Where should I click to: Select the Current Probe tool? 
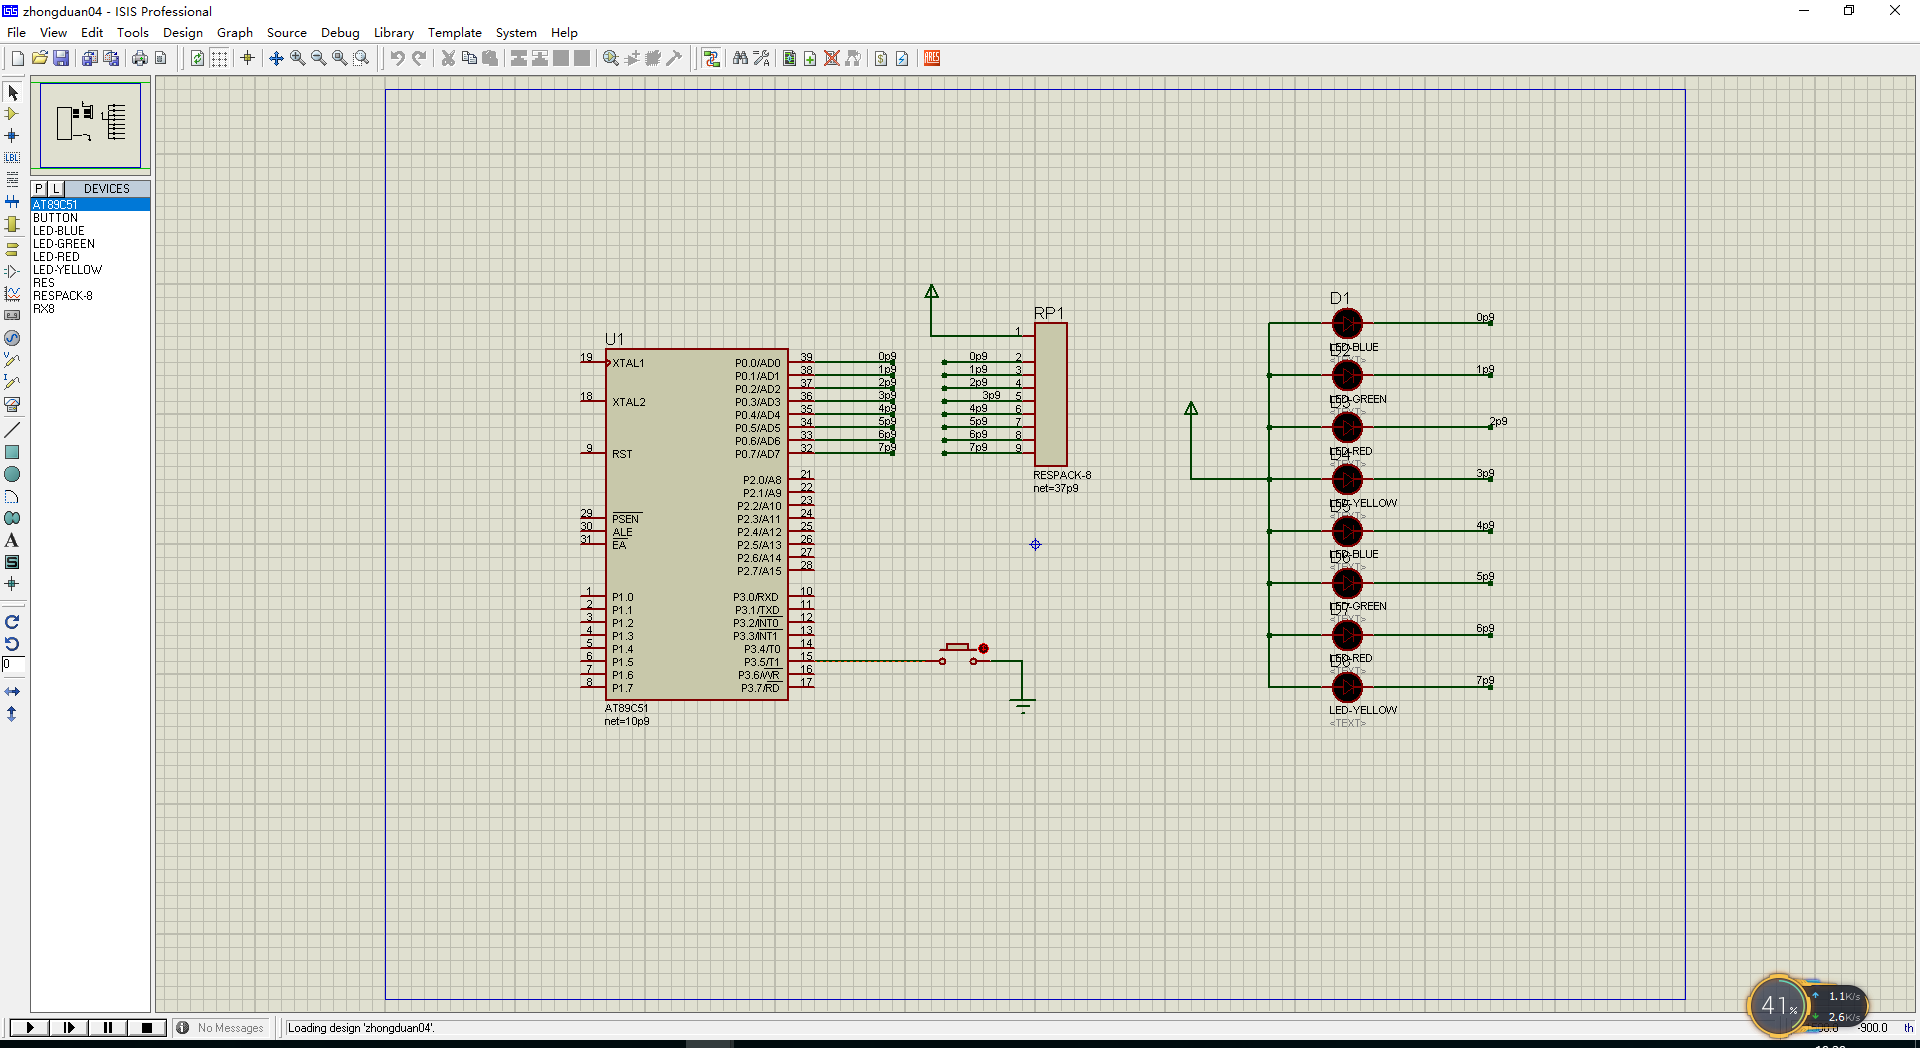(12, 382)
